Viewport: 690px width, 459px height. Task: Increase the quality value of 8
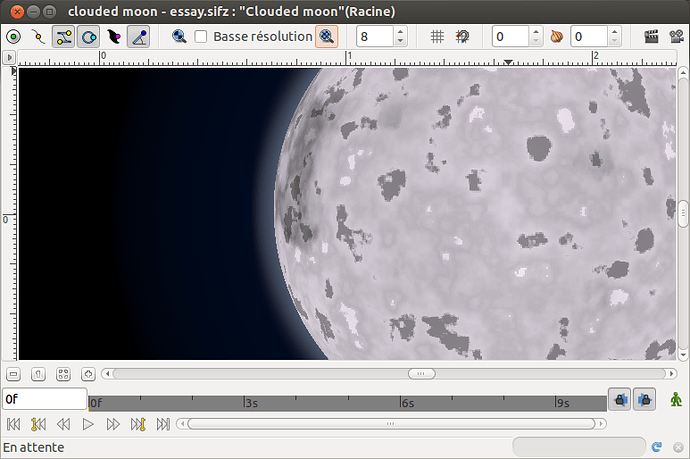coord(400,32)
